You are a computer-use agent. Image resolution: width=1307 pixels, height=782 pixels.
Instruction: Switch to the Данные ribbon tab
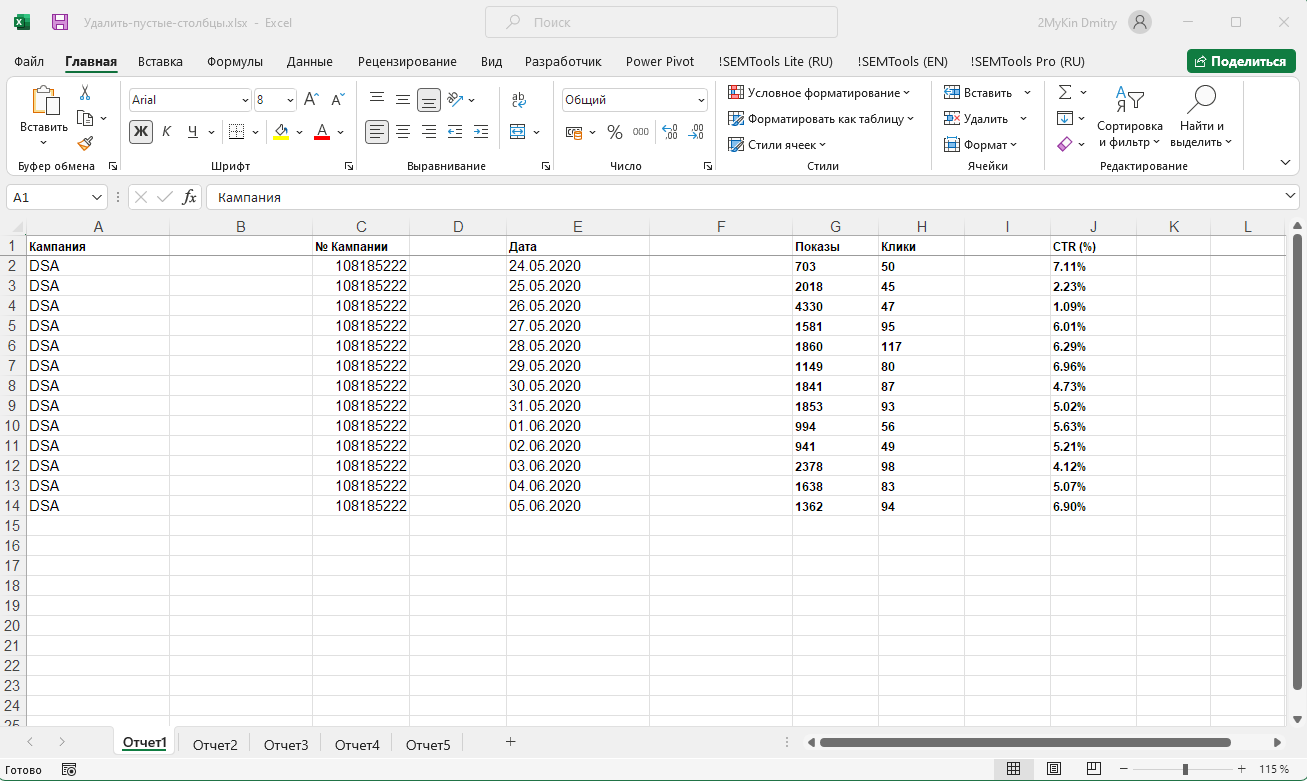click(310, 62)
